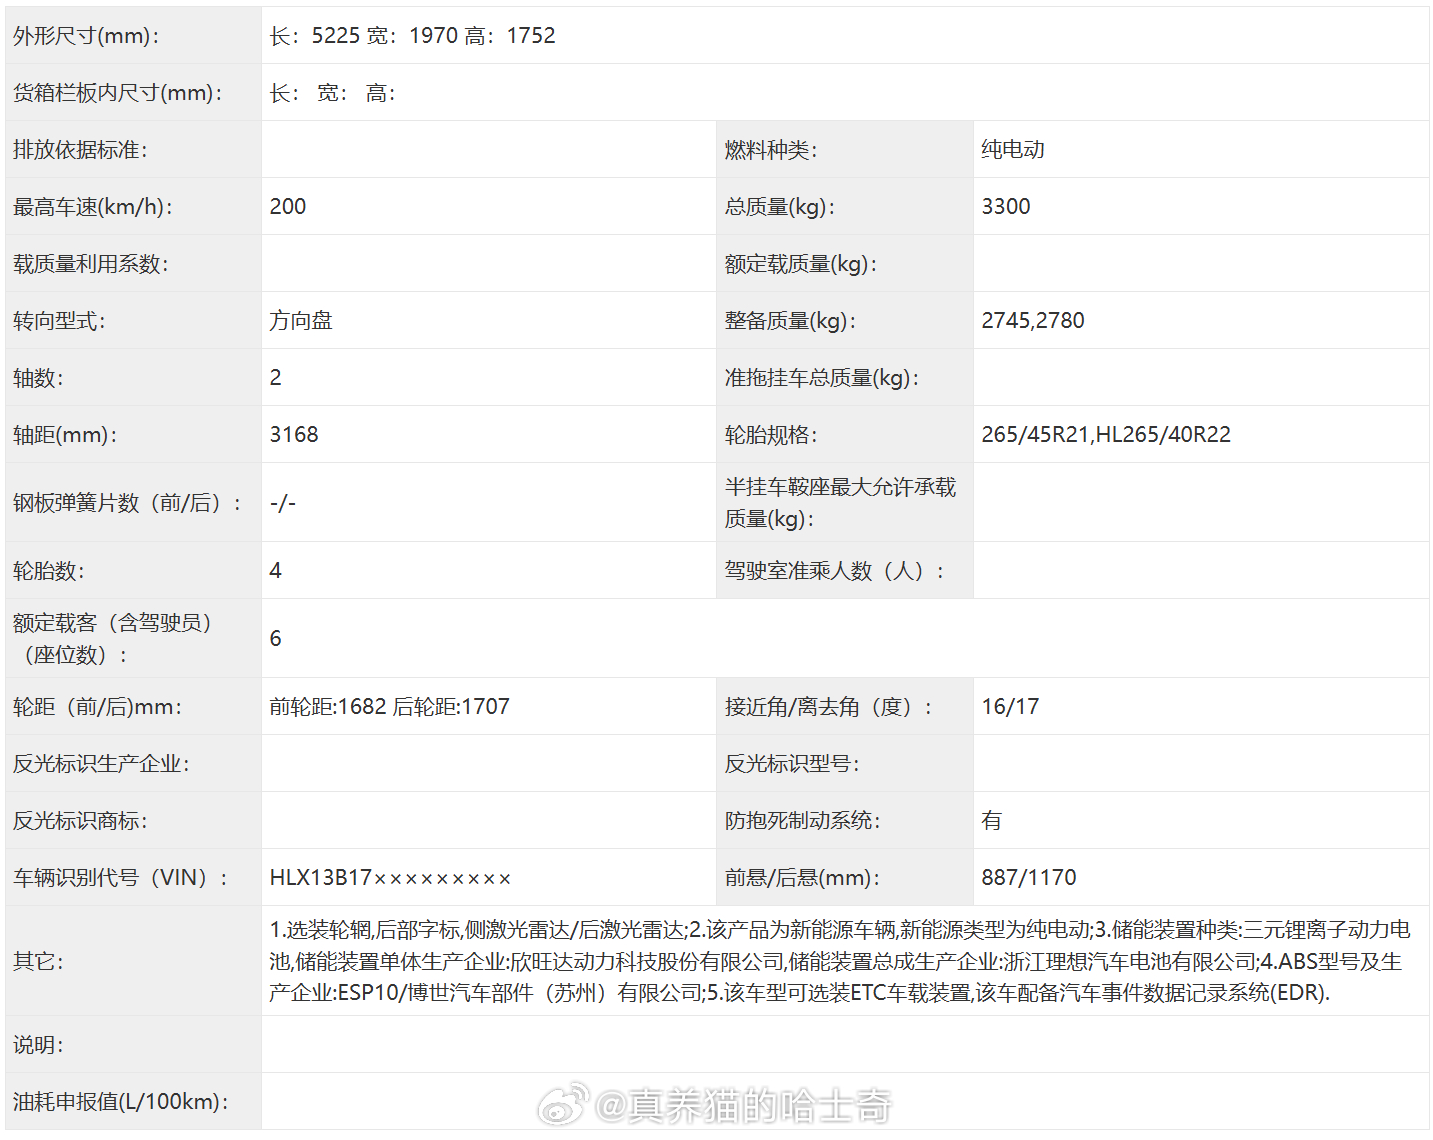Click the total mass value 3300

[x=1006, y=207]
